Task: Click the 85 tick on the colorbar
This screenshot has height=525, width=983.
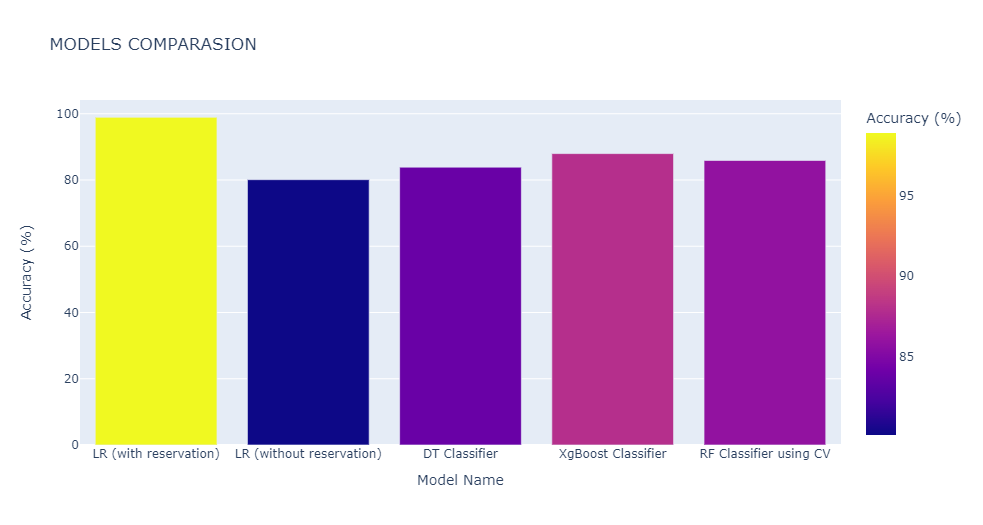Action: pos(906,357)
